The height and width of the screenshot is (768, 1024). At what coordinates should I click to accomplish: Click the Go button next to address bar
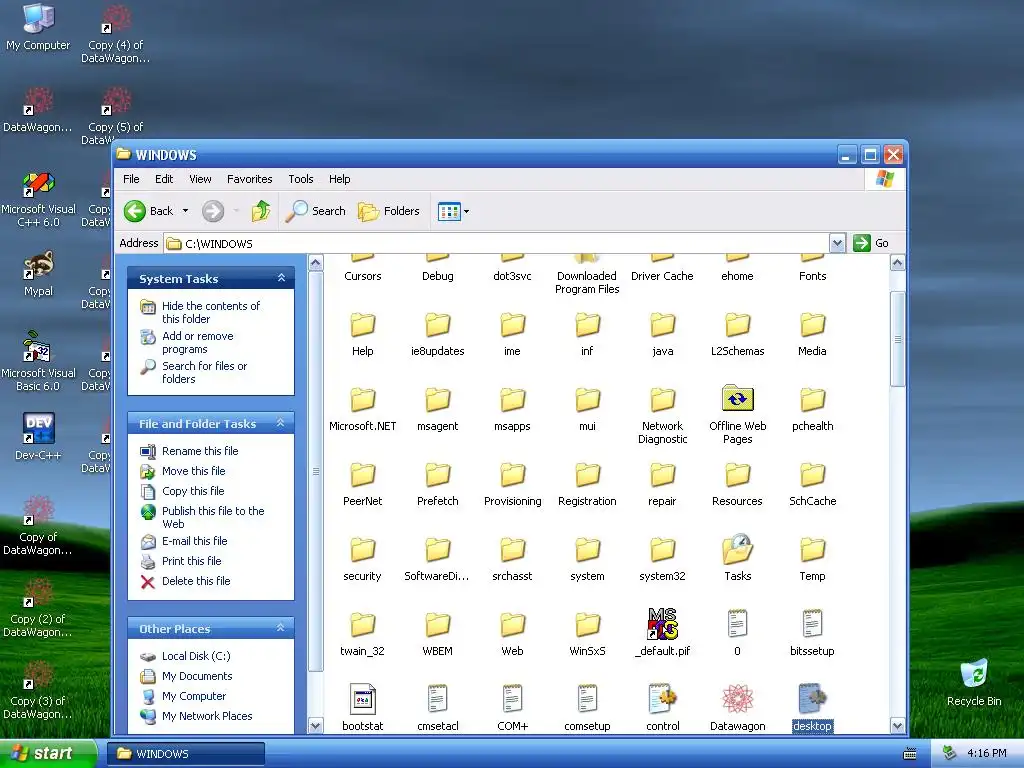(871, 243)
